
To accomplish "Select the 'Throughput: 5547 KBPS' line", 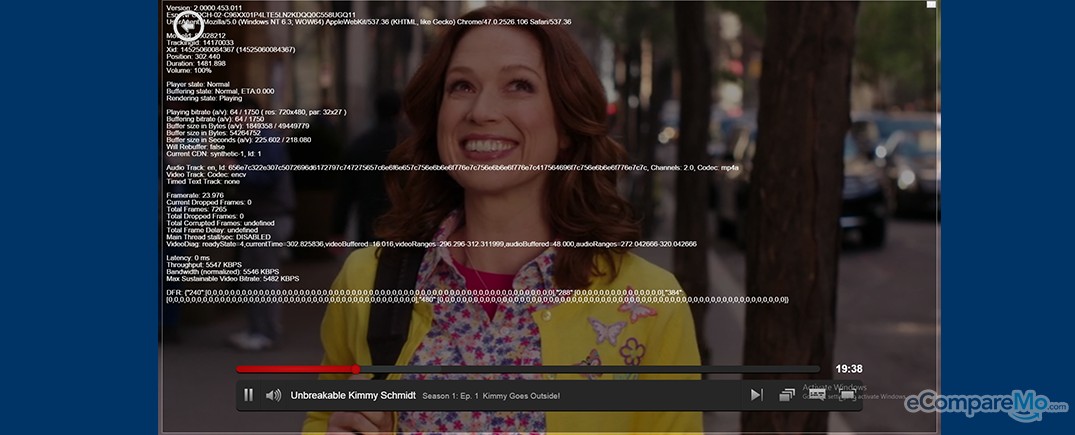I will pyautogui.click(x=204, y=265).
